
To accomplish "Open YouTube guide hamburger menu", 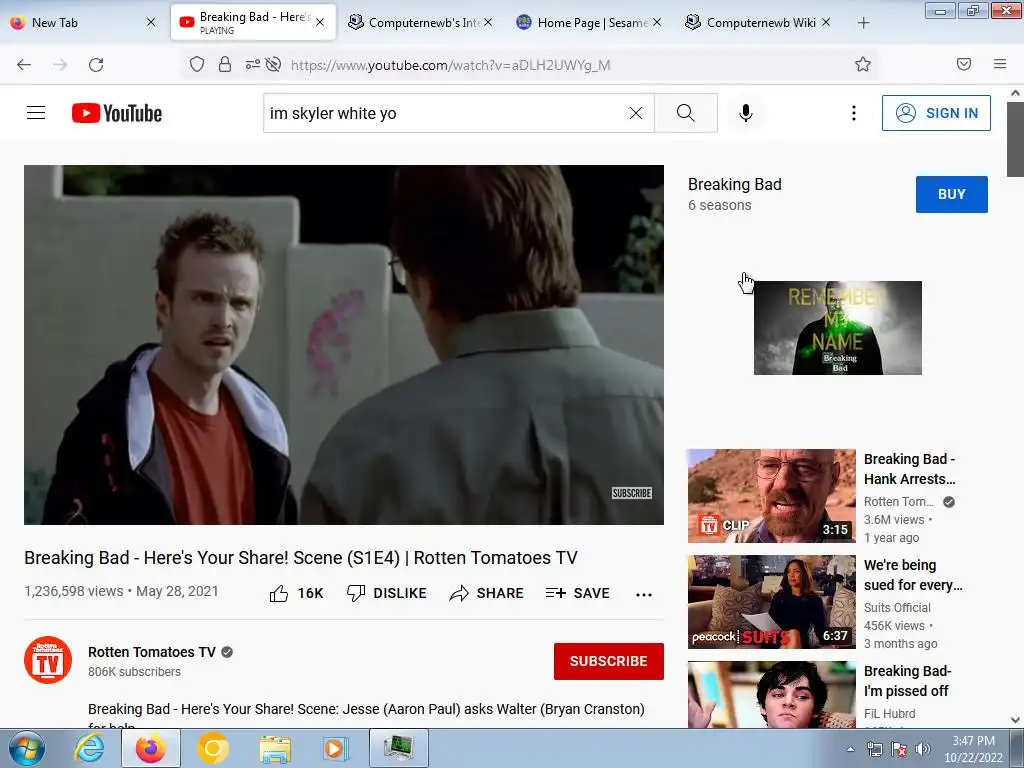I will [x=36, y=113].
